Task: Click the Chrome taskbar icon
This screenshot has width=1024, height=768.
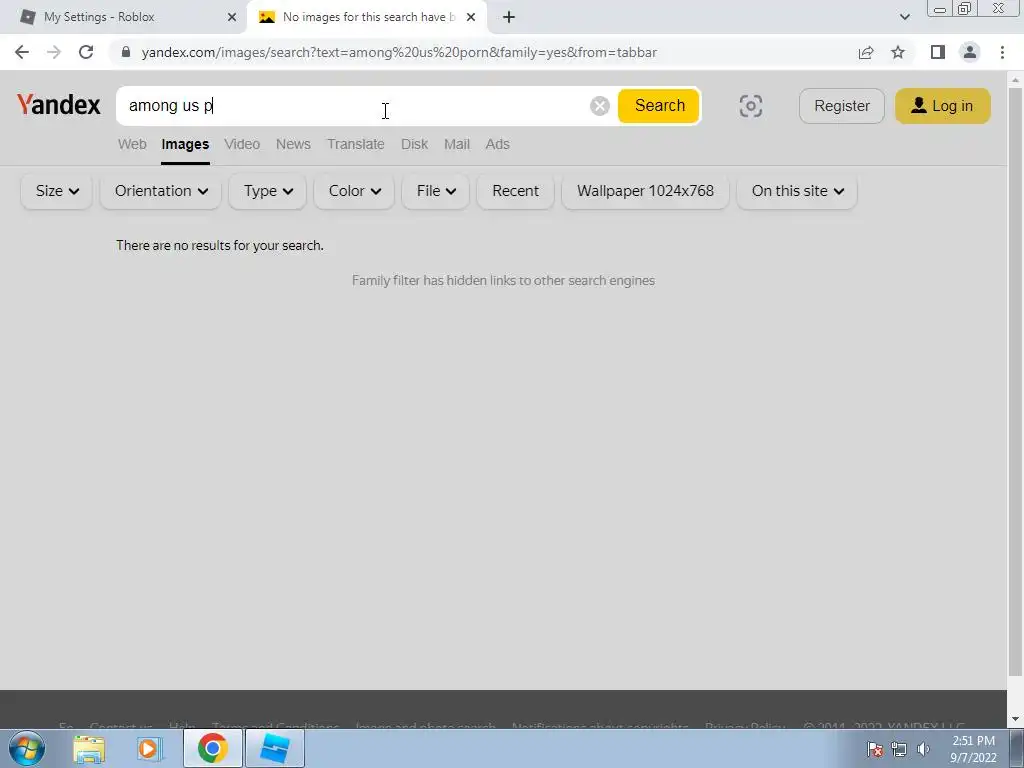Action: (x=212, y=748)
